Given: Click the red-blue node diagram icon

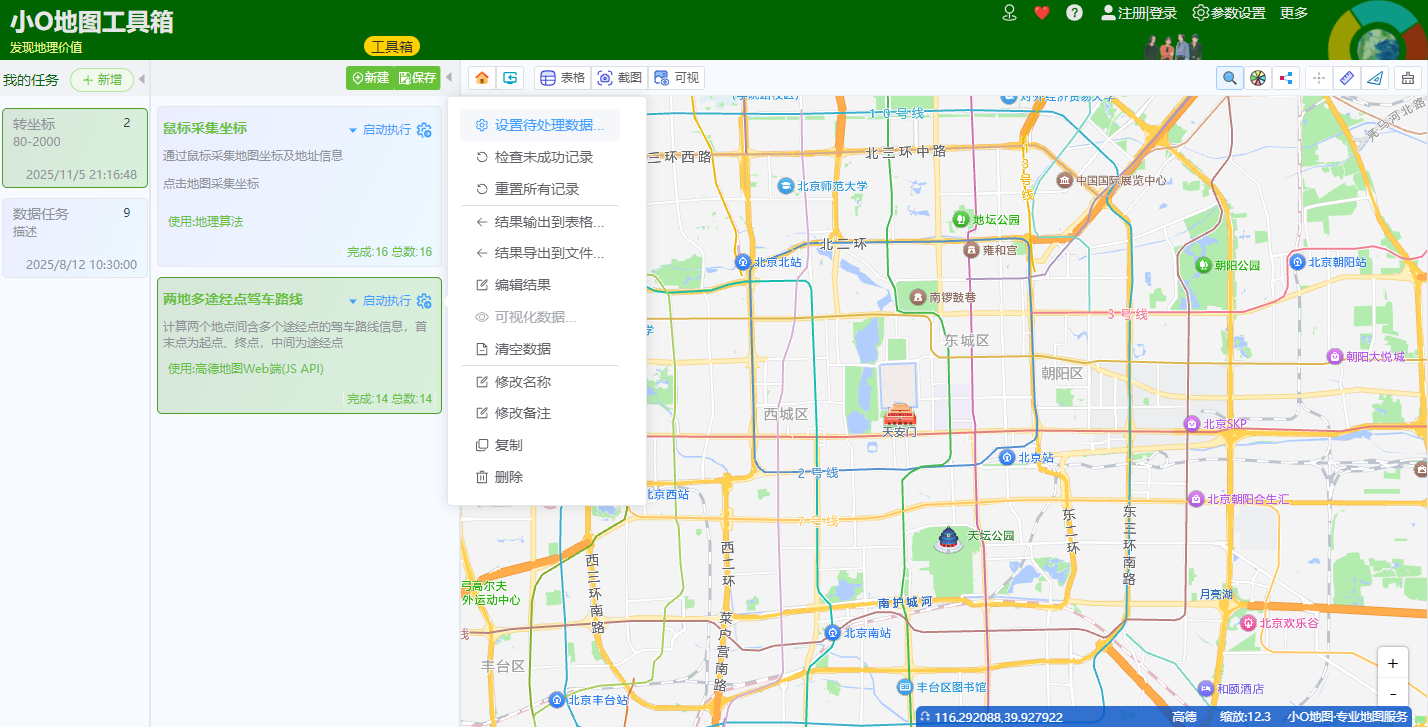Looking at the screenshot, I should 1286,78.
